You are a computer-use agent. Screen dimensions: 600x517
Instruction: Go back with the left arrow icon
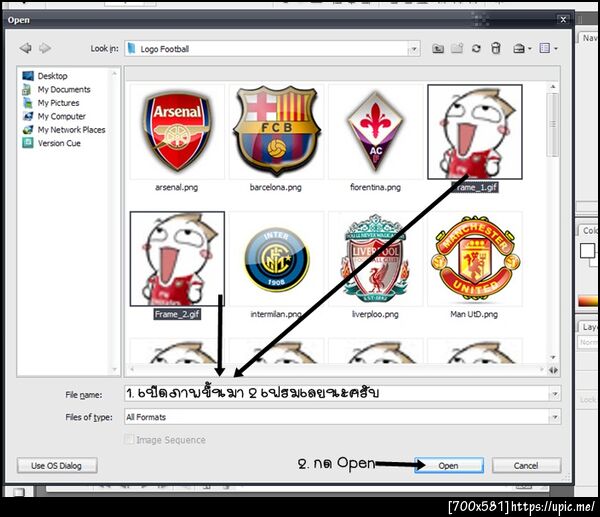click(x=26, y=48)
